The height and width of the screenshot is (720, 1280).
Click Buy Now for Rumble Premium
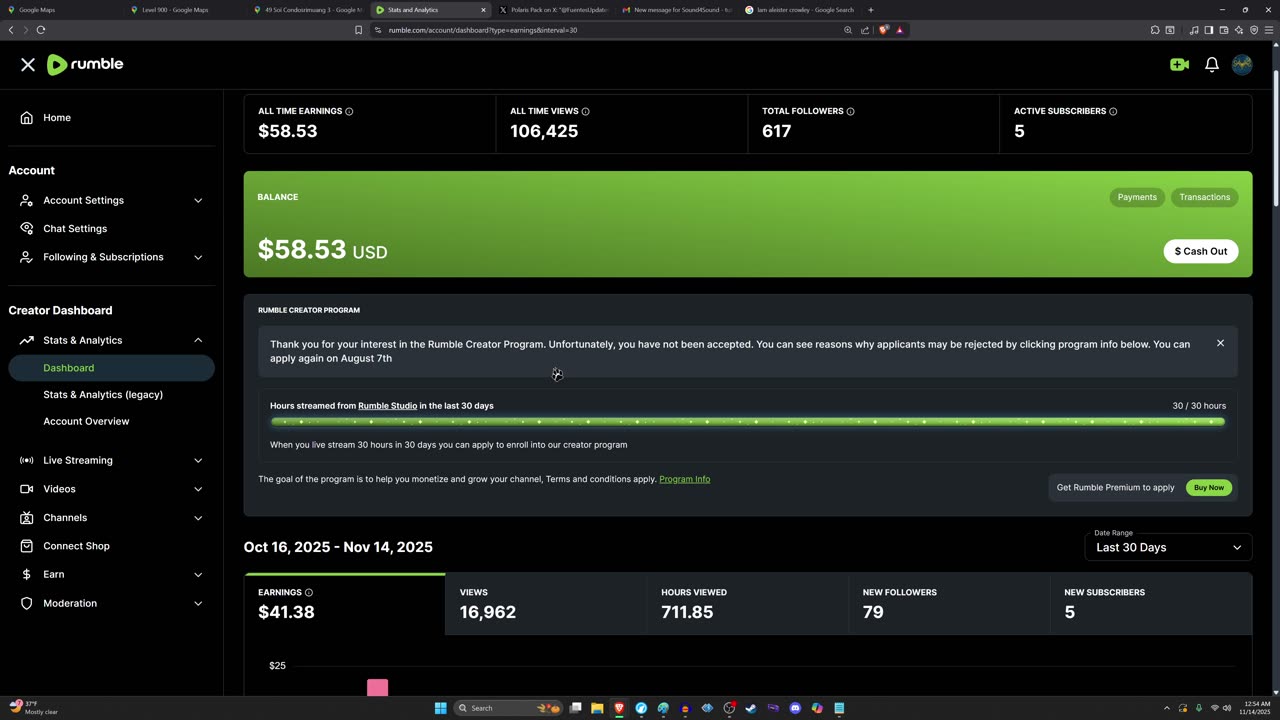click(1209, 488)
